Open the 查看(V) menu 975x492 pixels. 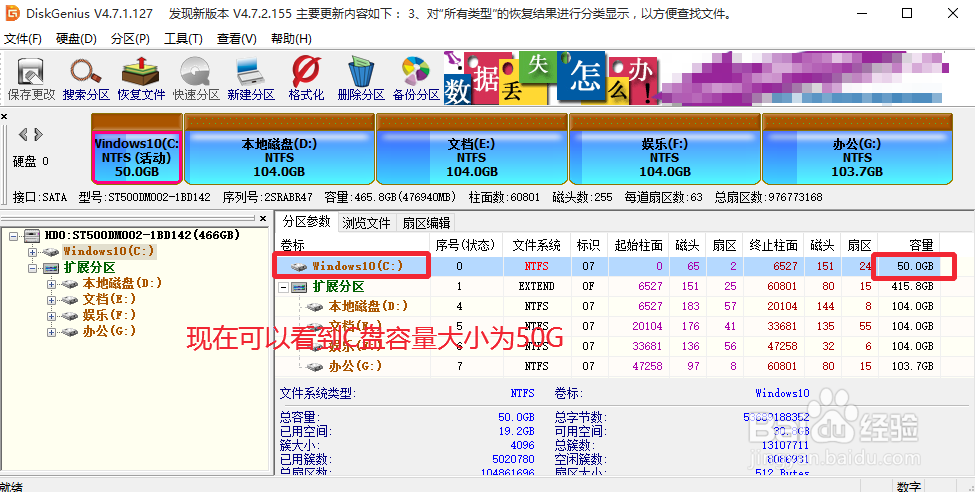coord(237,39)
